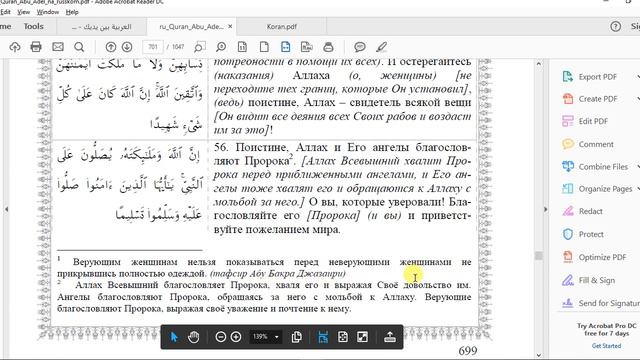
Task: Switch to Koran.pdf document tab
Action: pyautogui.click(x=282, y=27)
